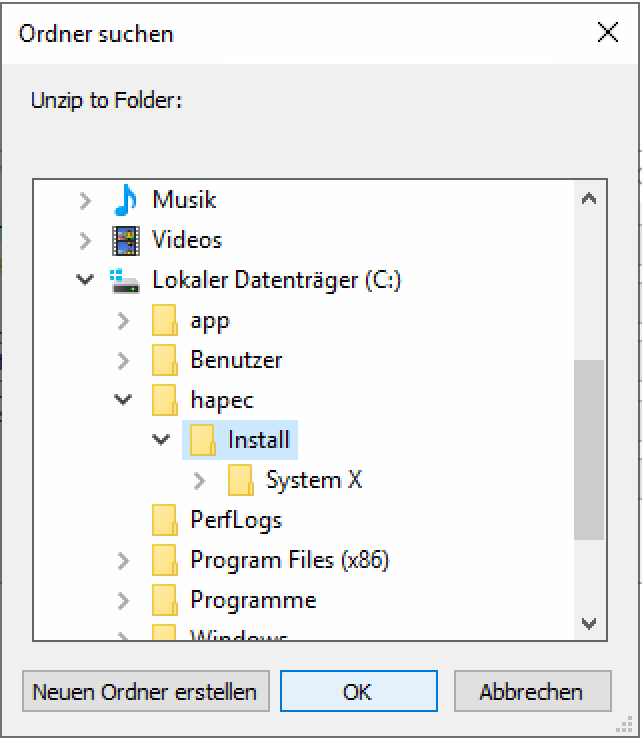
Task: Select the Install folder
Action: pos(258,440)
